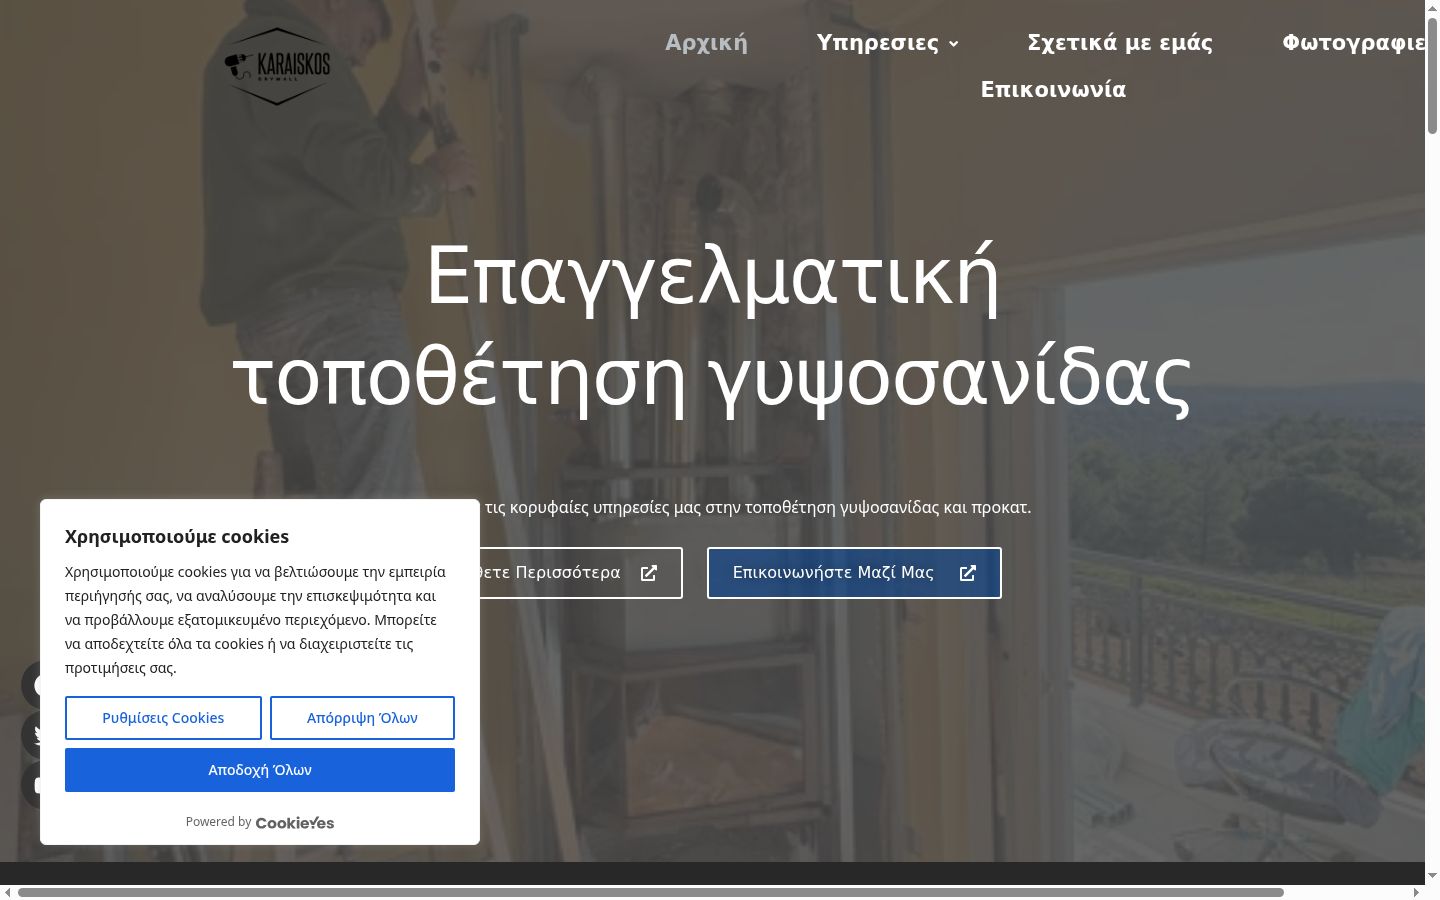Select the Φωτογραφιες nav item
Image resolution: width=1440 pixels, height=900 pixels.
tap(1353, 43)
